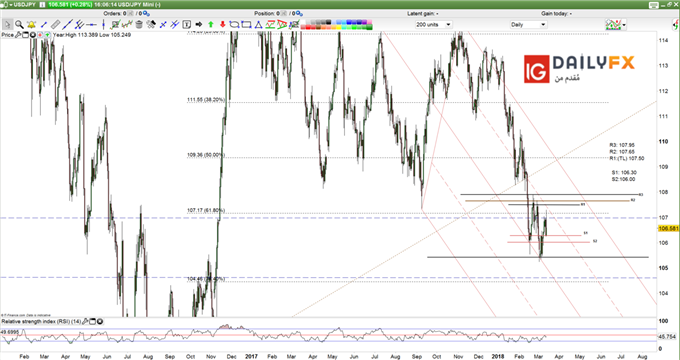This screenshot has width=680, height=360.
Task: Click the 109.36 (50.00%) Fibonacci label
Action: pos(206,155)
